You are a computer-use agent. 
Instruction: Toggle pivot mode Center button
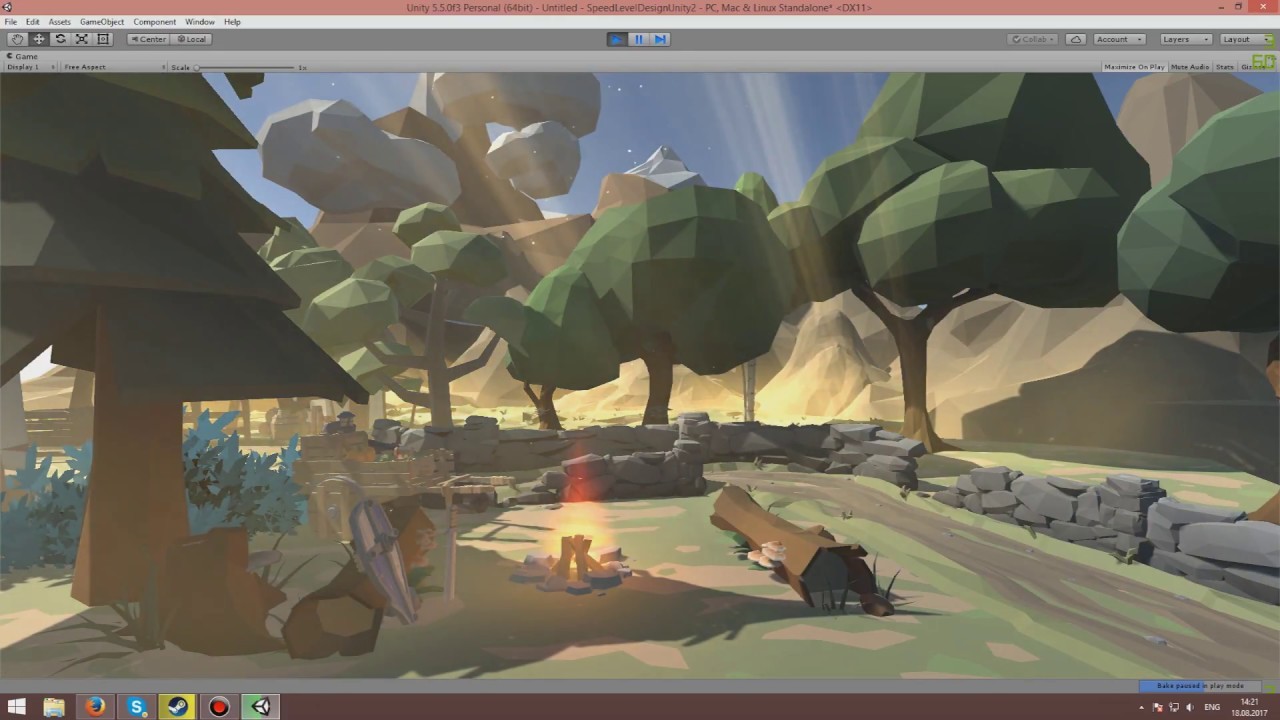pyautogui.click(x=148, y=39)
